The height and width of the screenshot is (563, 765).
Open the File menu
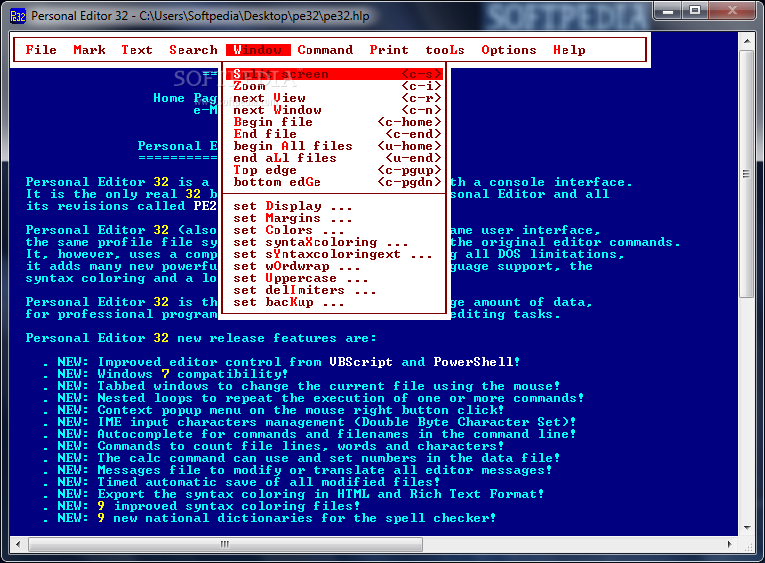click(41, 50)
